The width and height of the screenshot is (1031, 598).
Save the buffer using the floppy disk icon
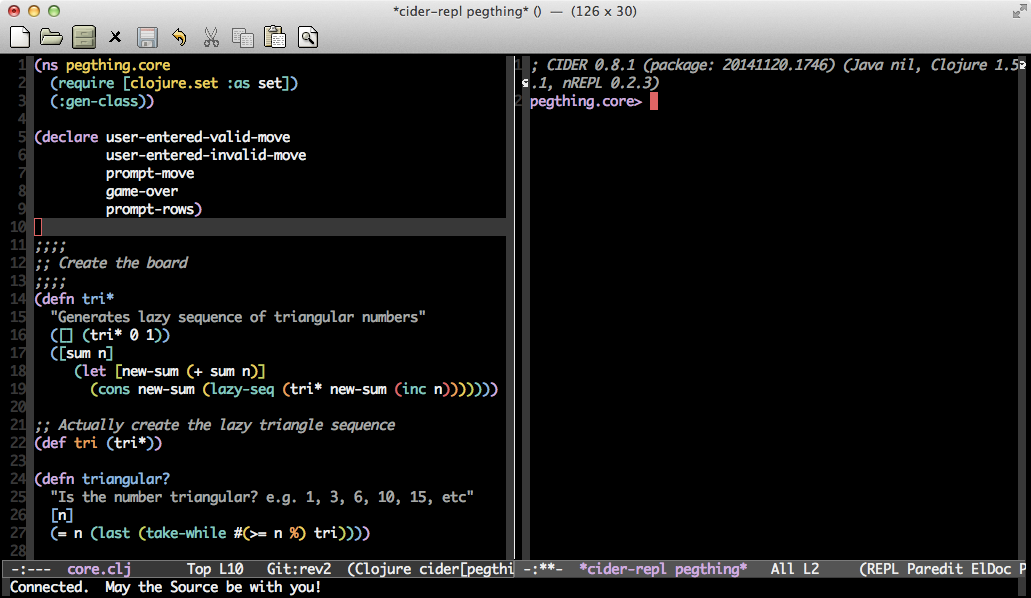147,38
